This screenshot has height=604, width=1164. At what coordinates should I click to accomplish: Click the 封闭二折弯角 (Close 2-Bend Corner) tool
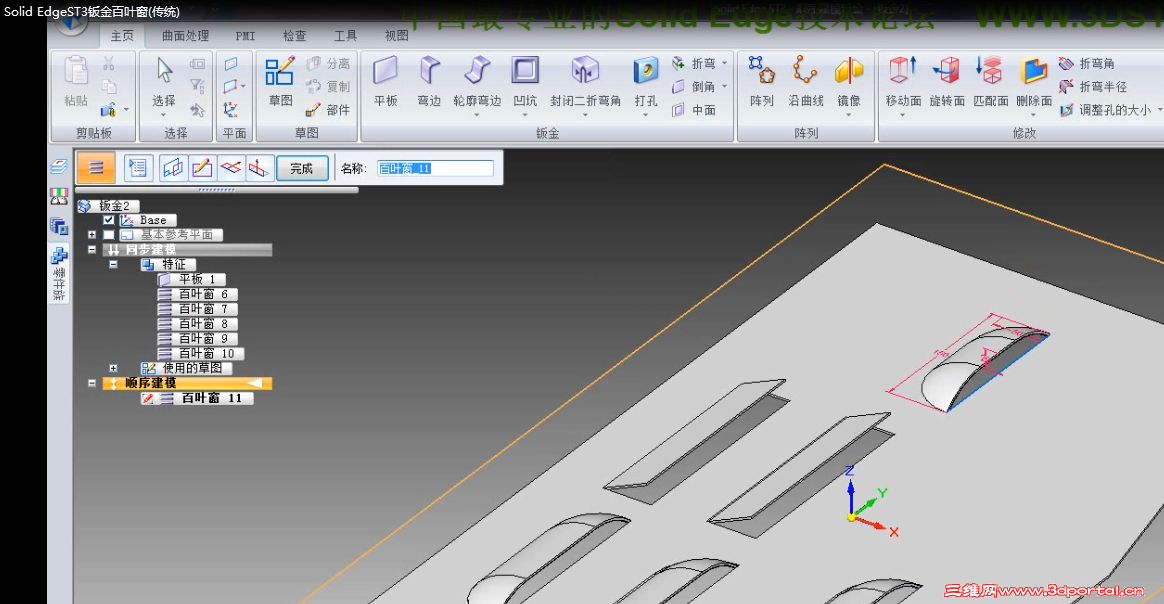click(x=585, y=80)
